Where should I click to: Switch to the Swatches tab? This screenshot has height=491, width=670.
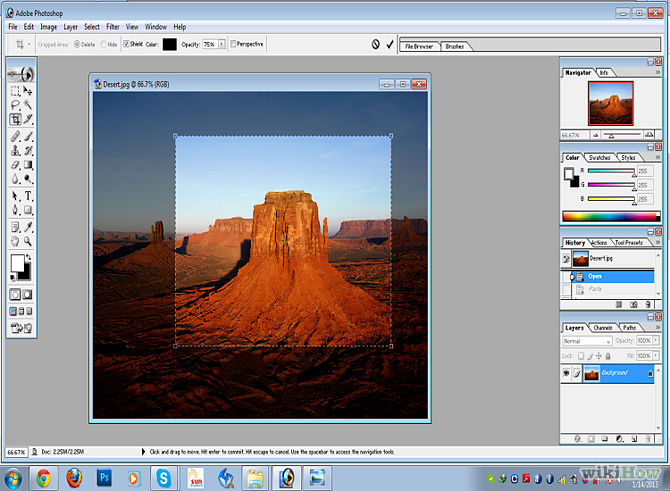click(599, 158)
